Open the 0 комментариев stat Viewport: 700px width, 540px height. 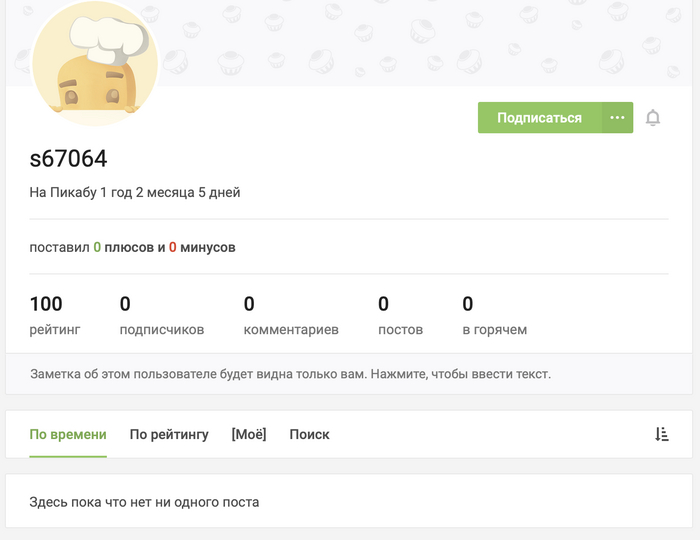pos(291,315)
